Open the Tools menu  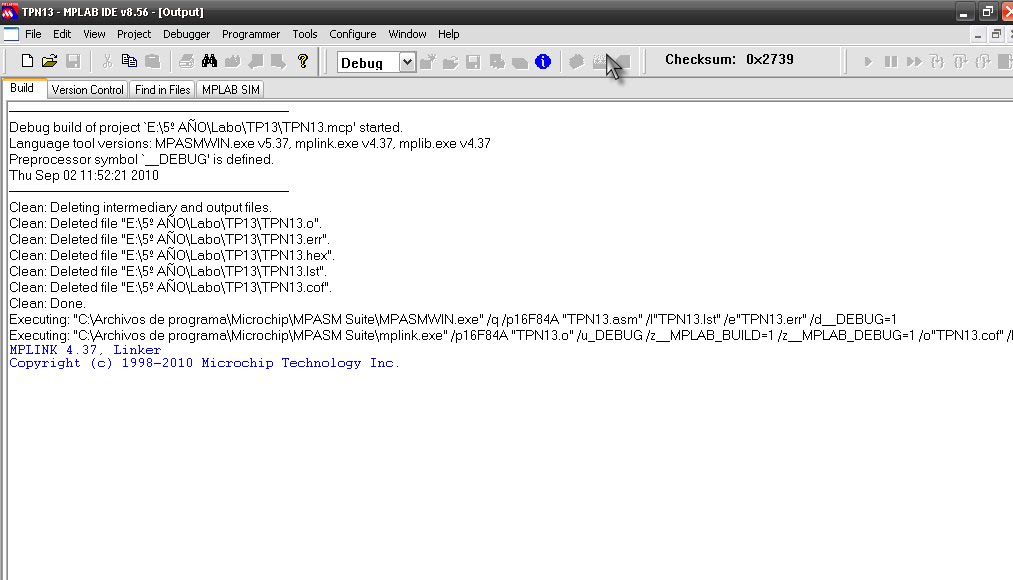tap(304, 34)
